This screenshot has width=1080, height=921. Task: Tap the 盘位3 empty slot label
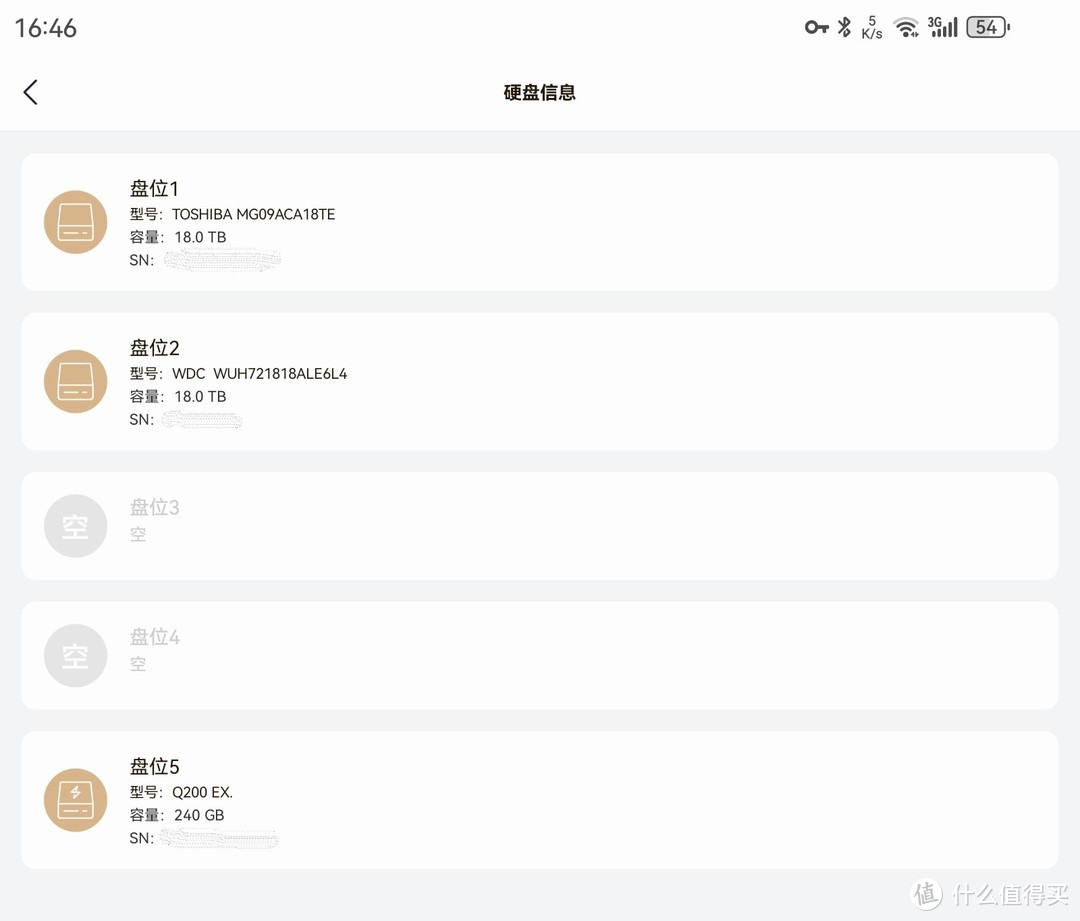154,507
